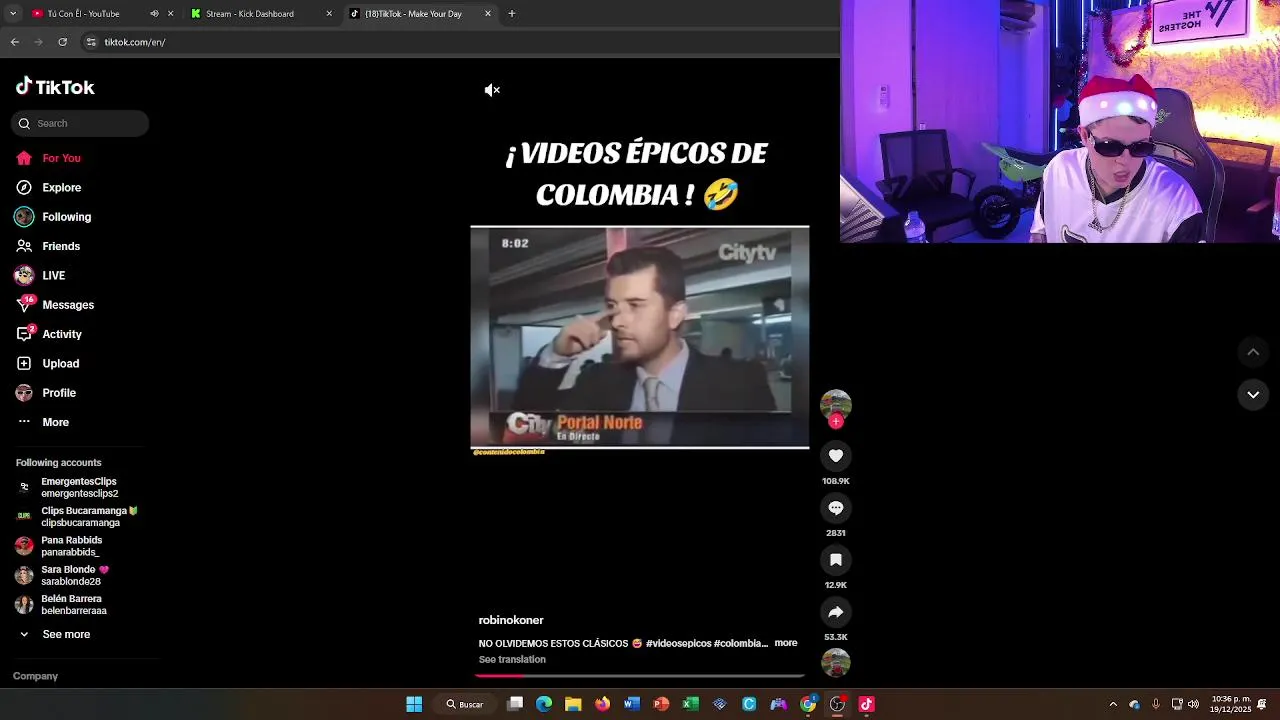This screenshot has height=720, width=1280.
Task: Click the taskbar Buscar search box
Action: pos(465,704)
